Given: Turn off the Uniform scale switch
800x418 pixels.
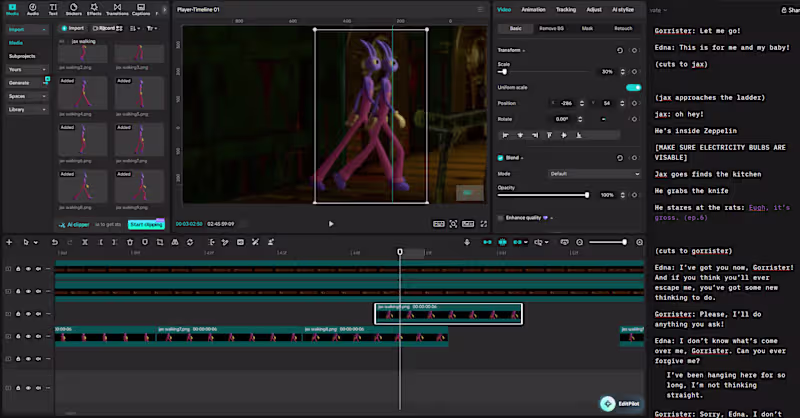Looking at the screenshot, I should click(633, 87).
